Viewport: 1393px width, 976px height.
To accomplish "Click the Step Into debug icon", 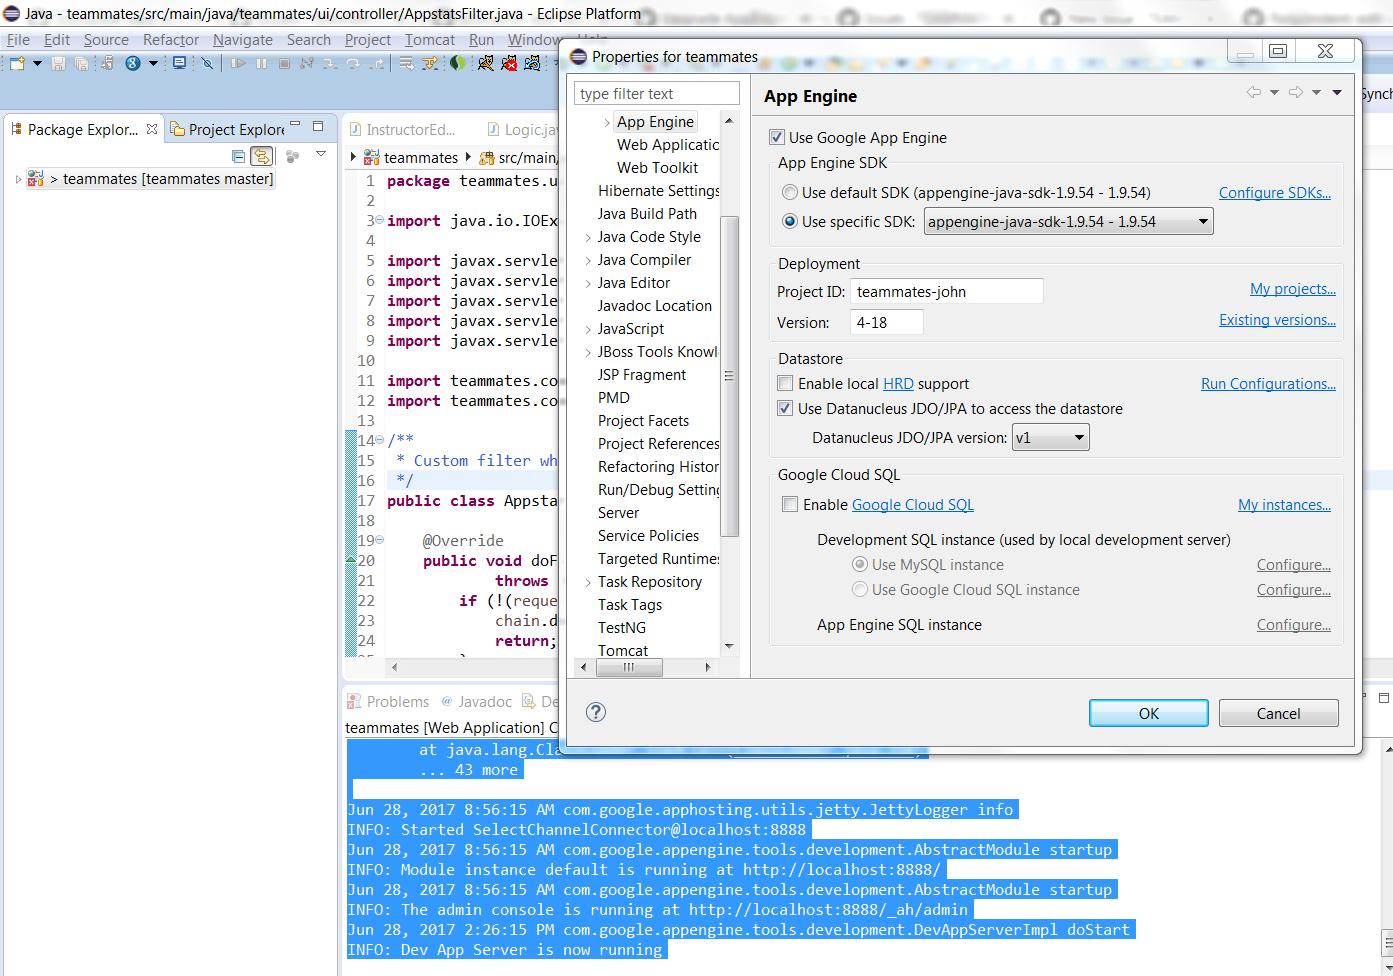I will pos(330,63).
